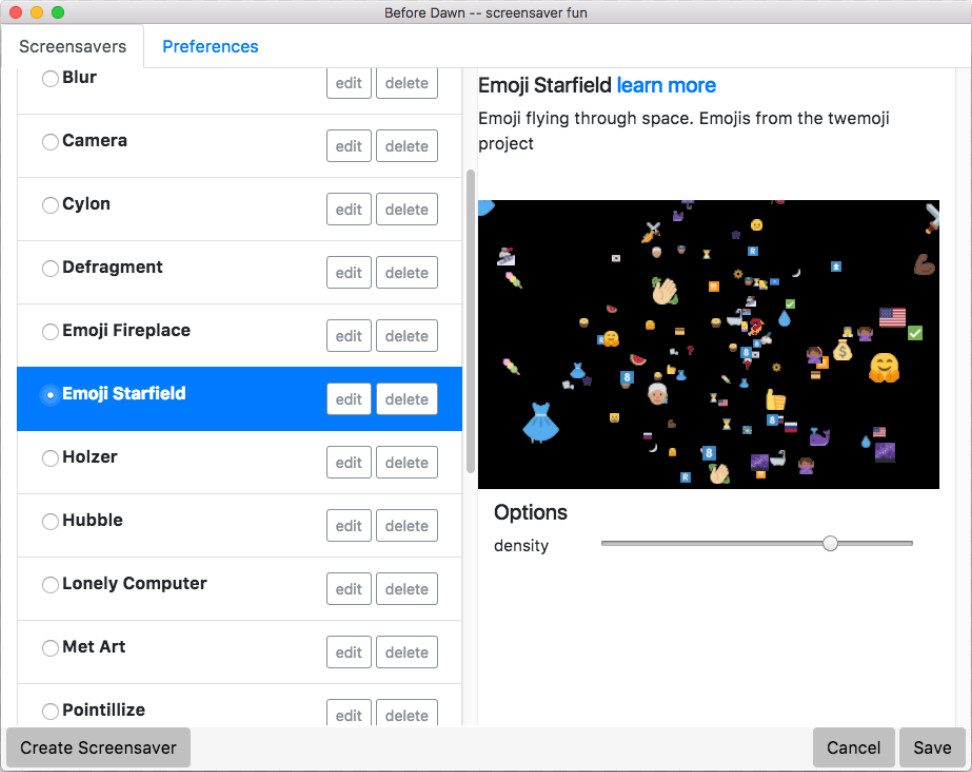This screenshot has height=772, width=972.
Task: Click the Defragment row label
Action: coord(112,267)
